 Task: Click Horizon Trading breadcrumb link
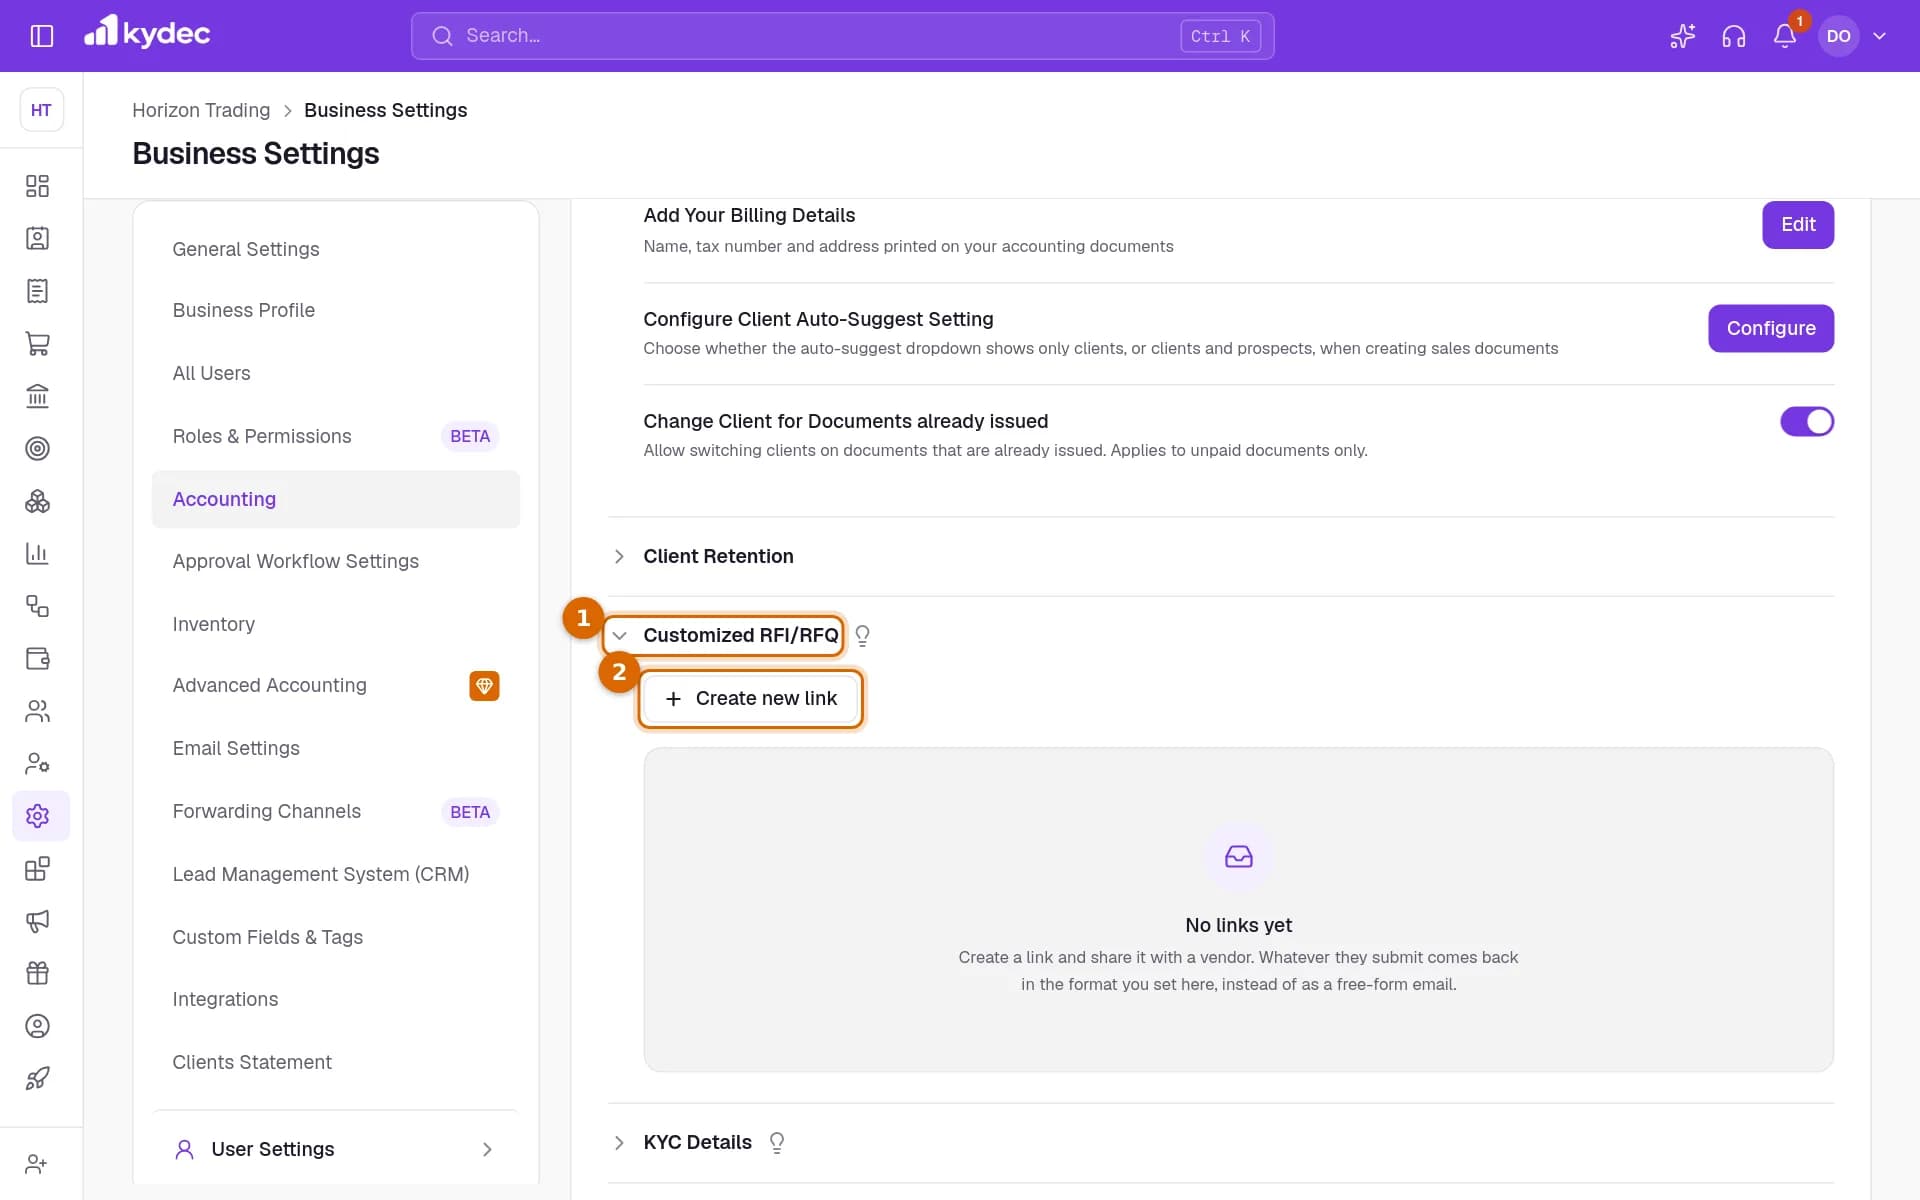tap(201, 110)
